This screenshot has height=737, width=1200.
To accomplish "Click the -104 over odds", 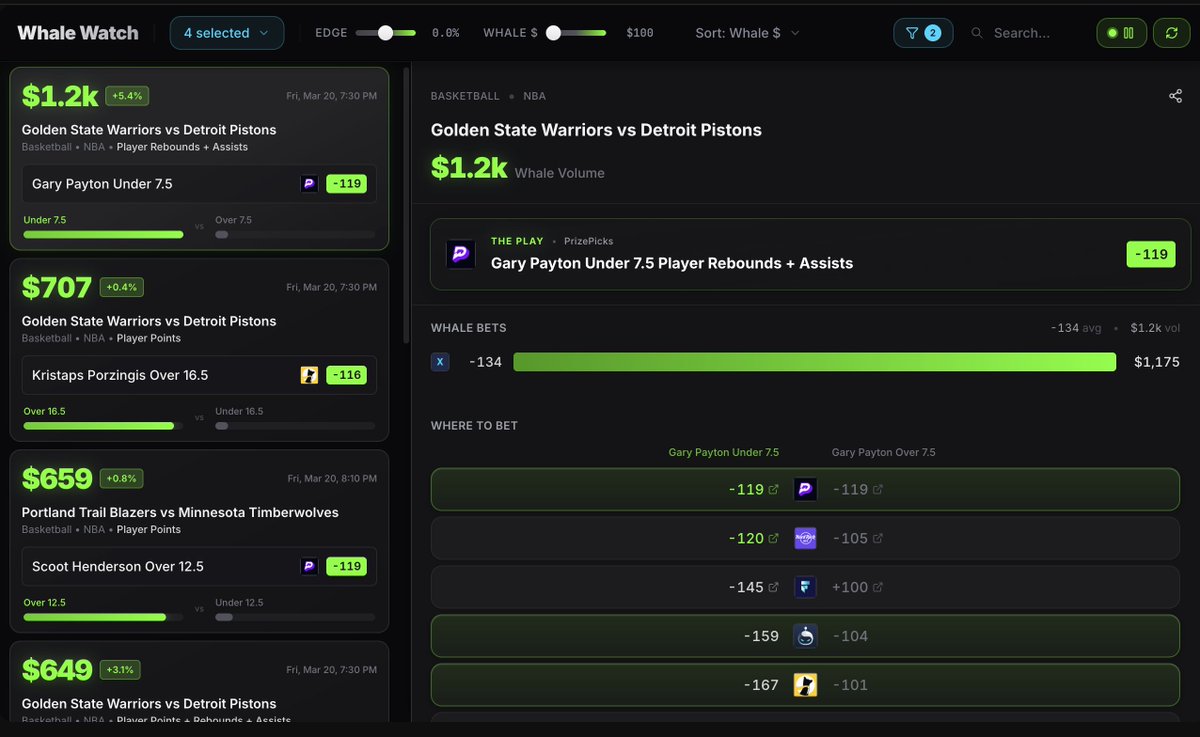I will pos(849,636).
